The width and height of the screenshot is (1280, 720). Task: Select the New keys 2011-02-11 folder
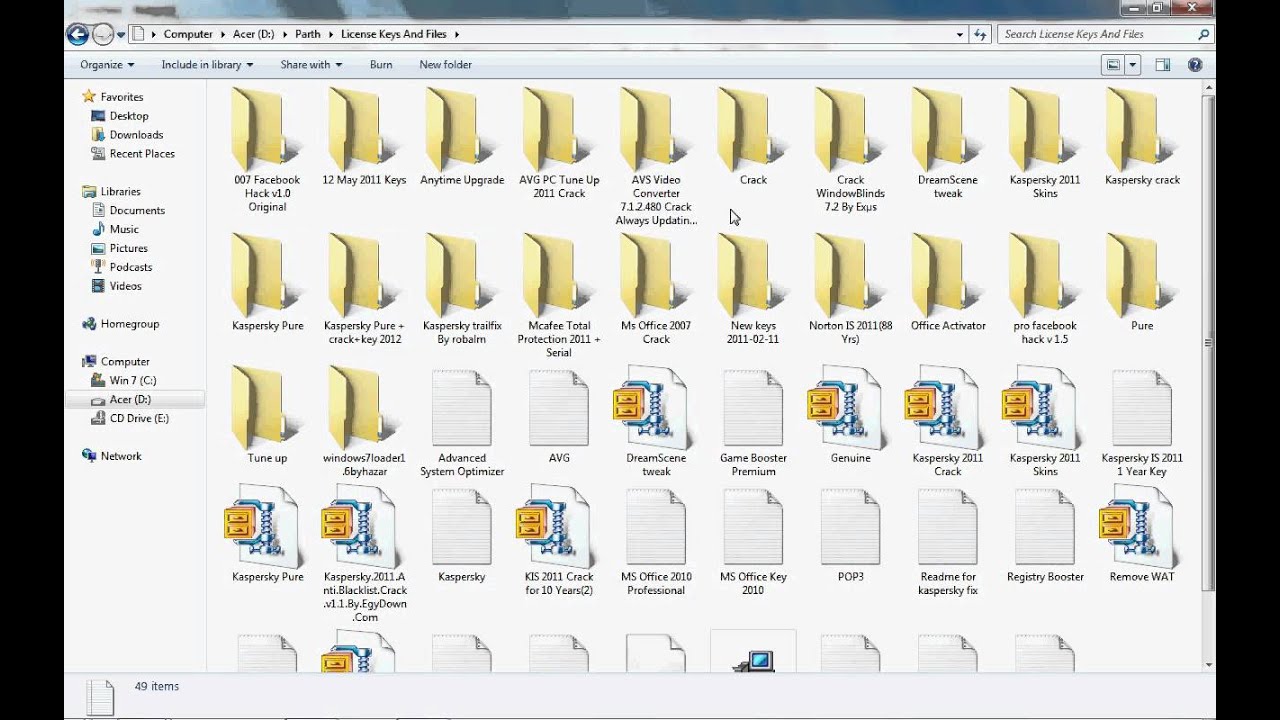click(754, 288)
